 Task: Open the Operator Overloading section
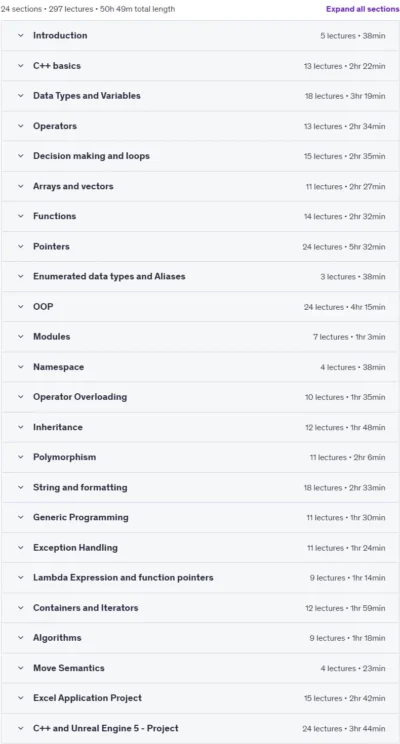pyautogui.click(x=200, y=397)
